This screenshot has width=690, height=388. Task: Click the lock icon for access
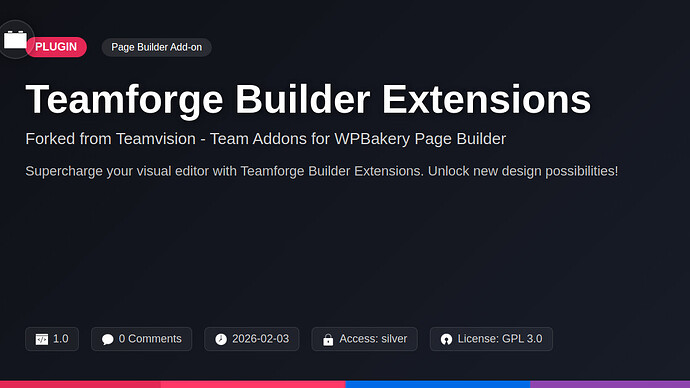tap(328, 339)
